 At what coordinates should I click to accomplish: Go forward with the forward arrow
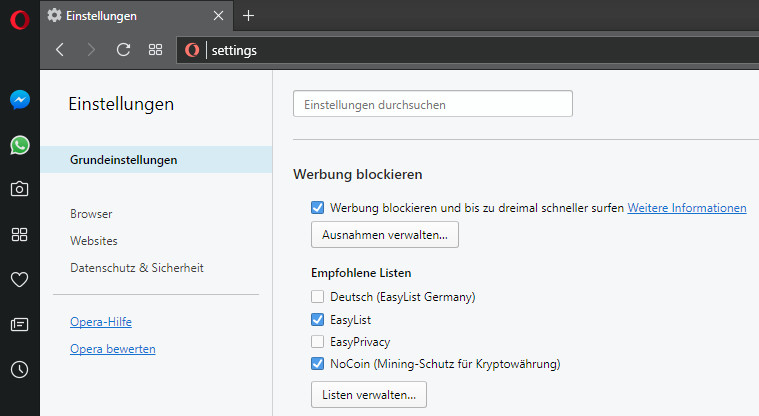click(x=91, y=49)
